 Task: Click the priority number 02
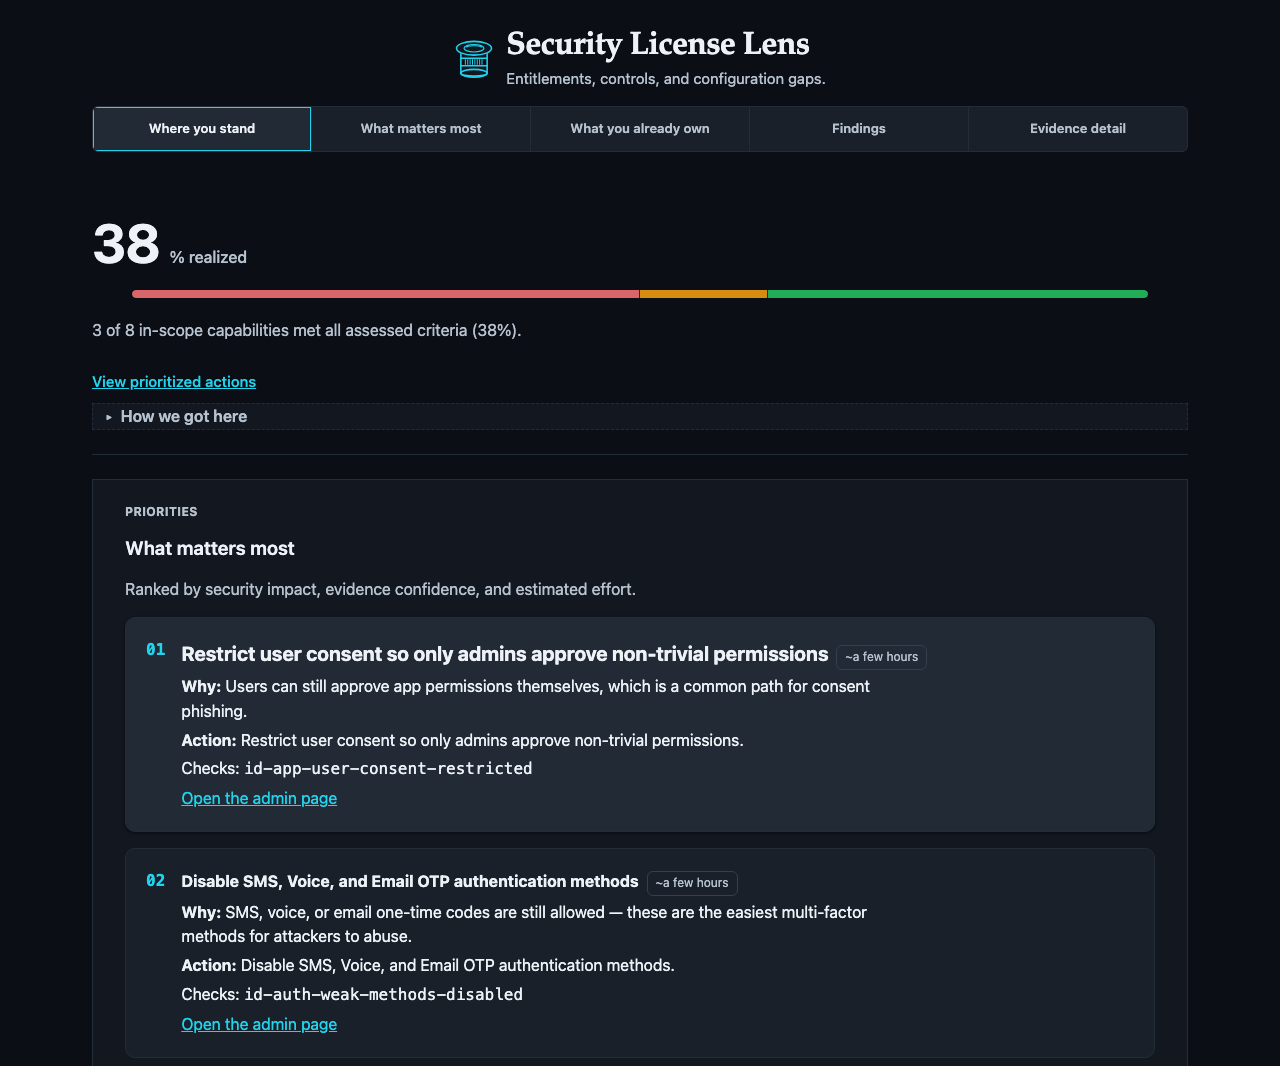156,881
